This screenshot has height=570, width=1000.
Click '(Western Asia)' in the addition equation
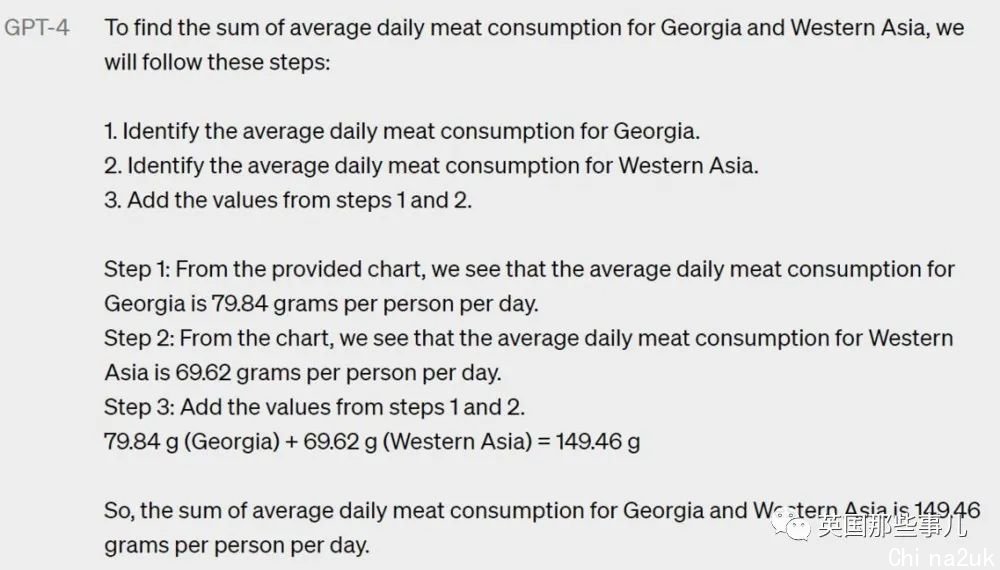tap(457, 441)
